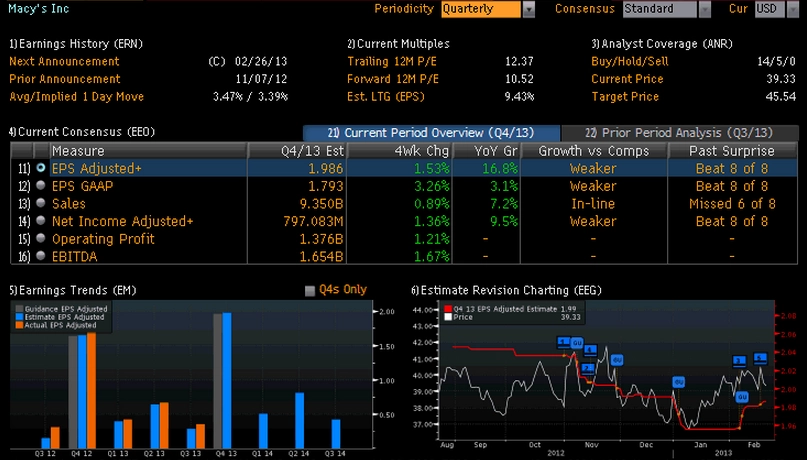Click the blue Q2 14 estimate bar
807x460 pixels.
(300, 420)
